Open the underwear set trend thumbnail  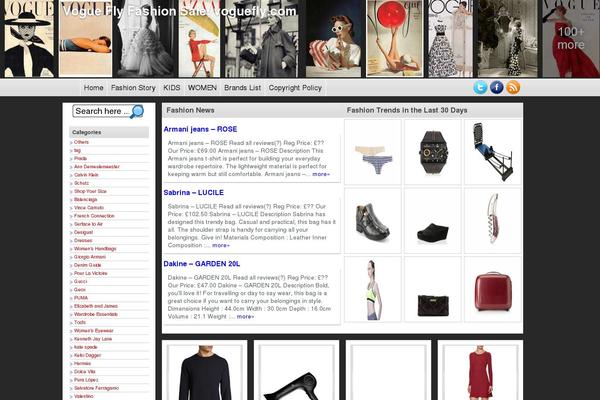373,152
